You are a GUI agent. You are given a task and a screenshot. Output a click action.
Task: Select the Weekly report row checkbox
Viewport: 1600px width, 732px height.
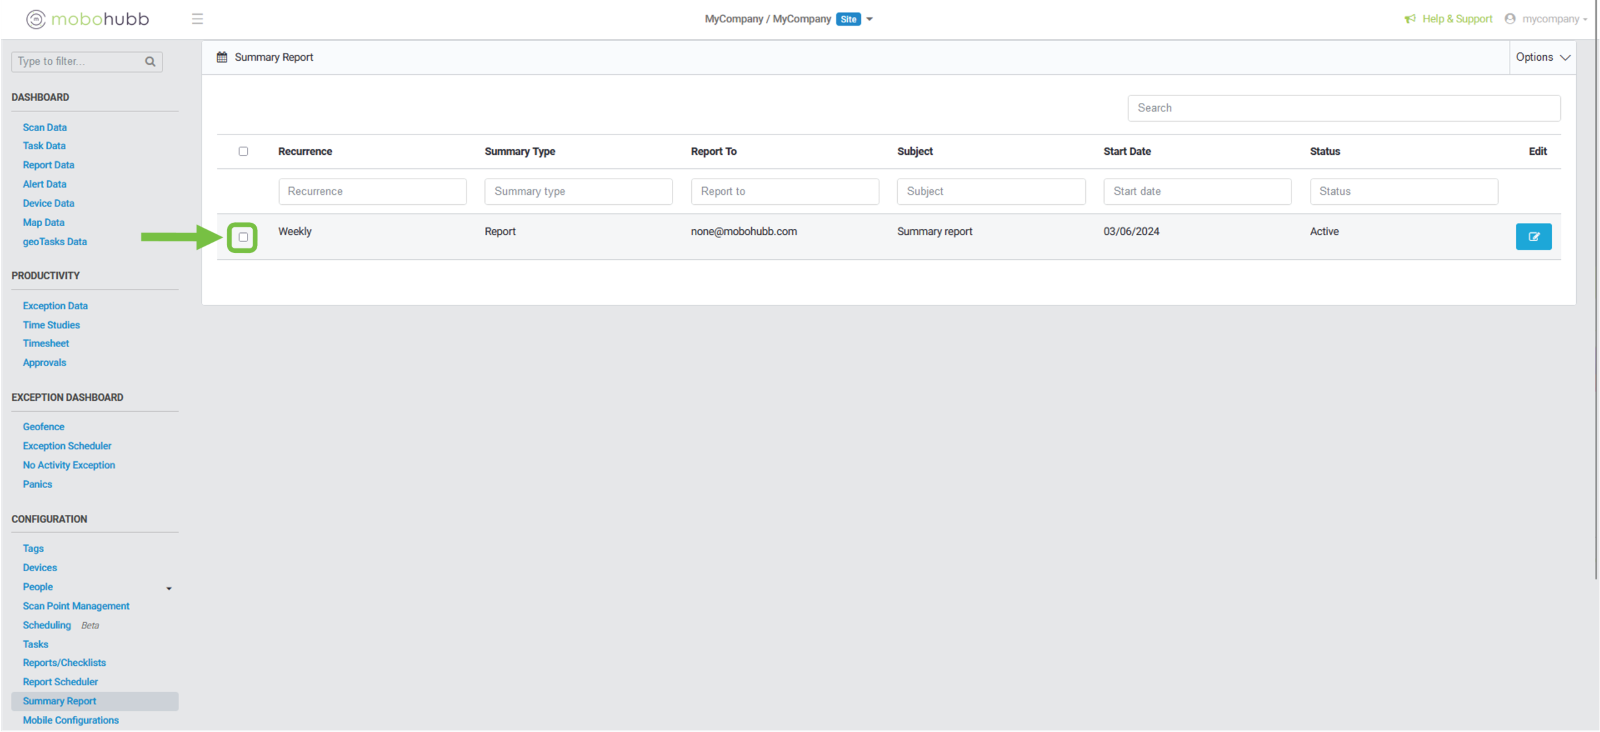click(x=243, y=237)
